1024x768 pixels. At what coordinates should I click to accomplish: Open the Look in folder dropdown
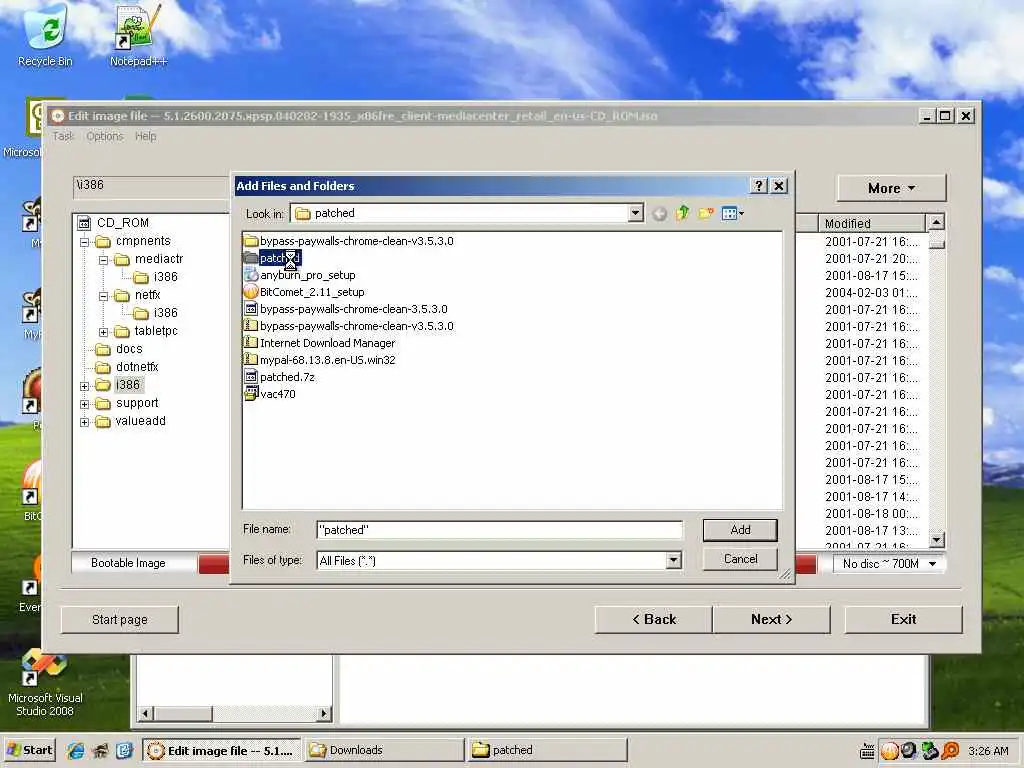click(635, 213)
